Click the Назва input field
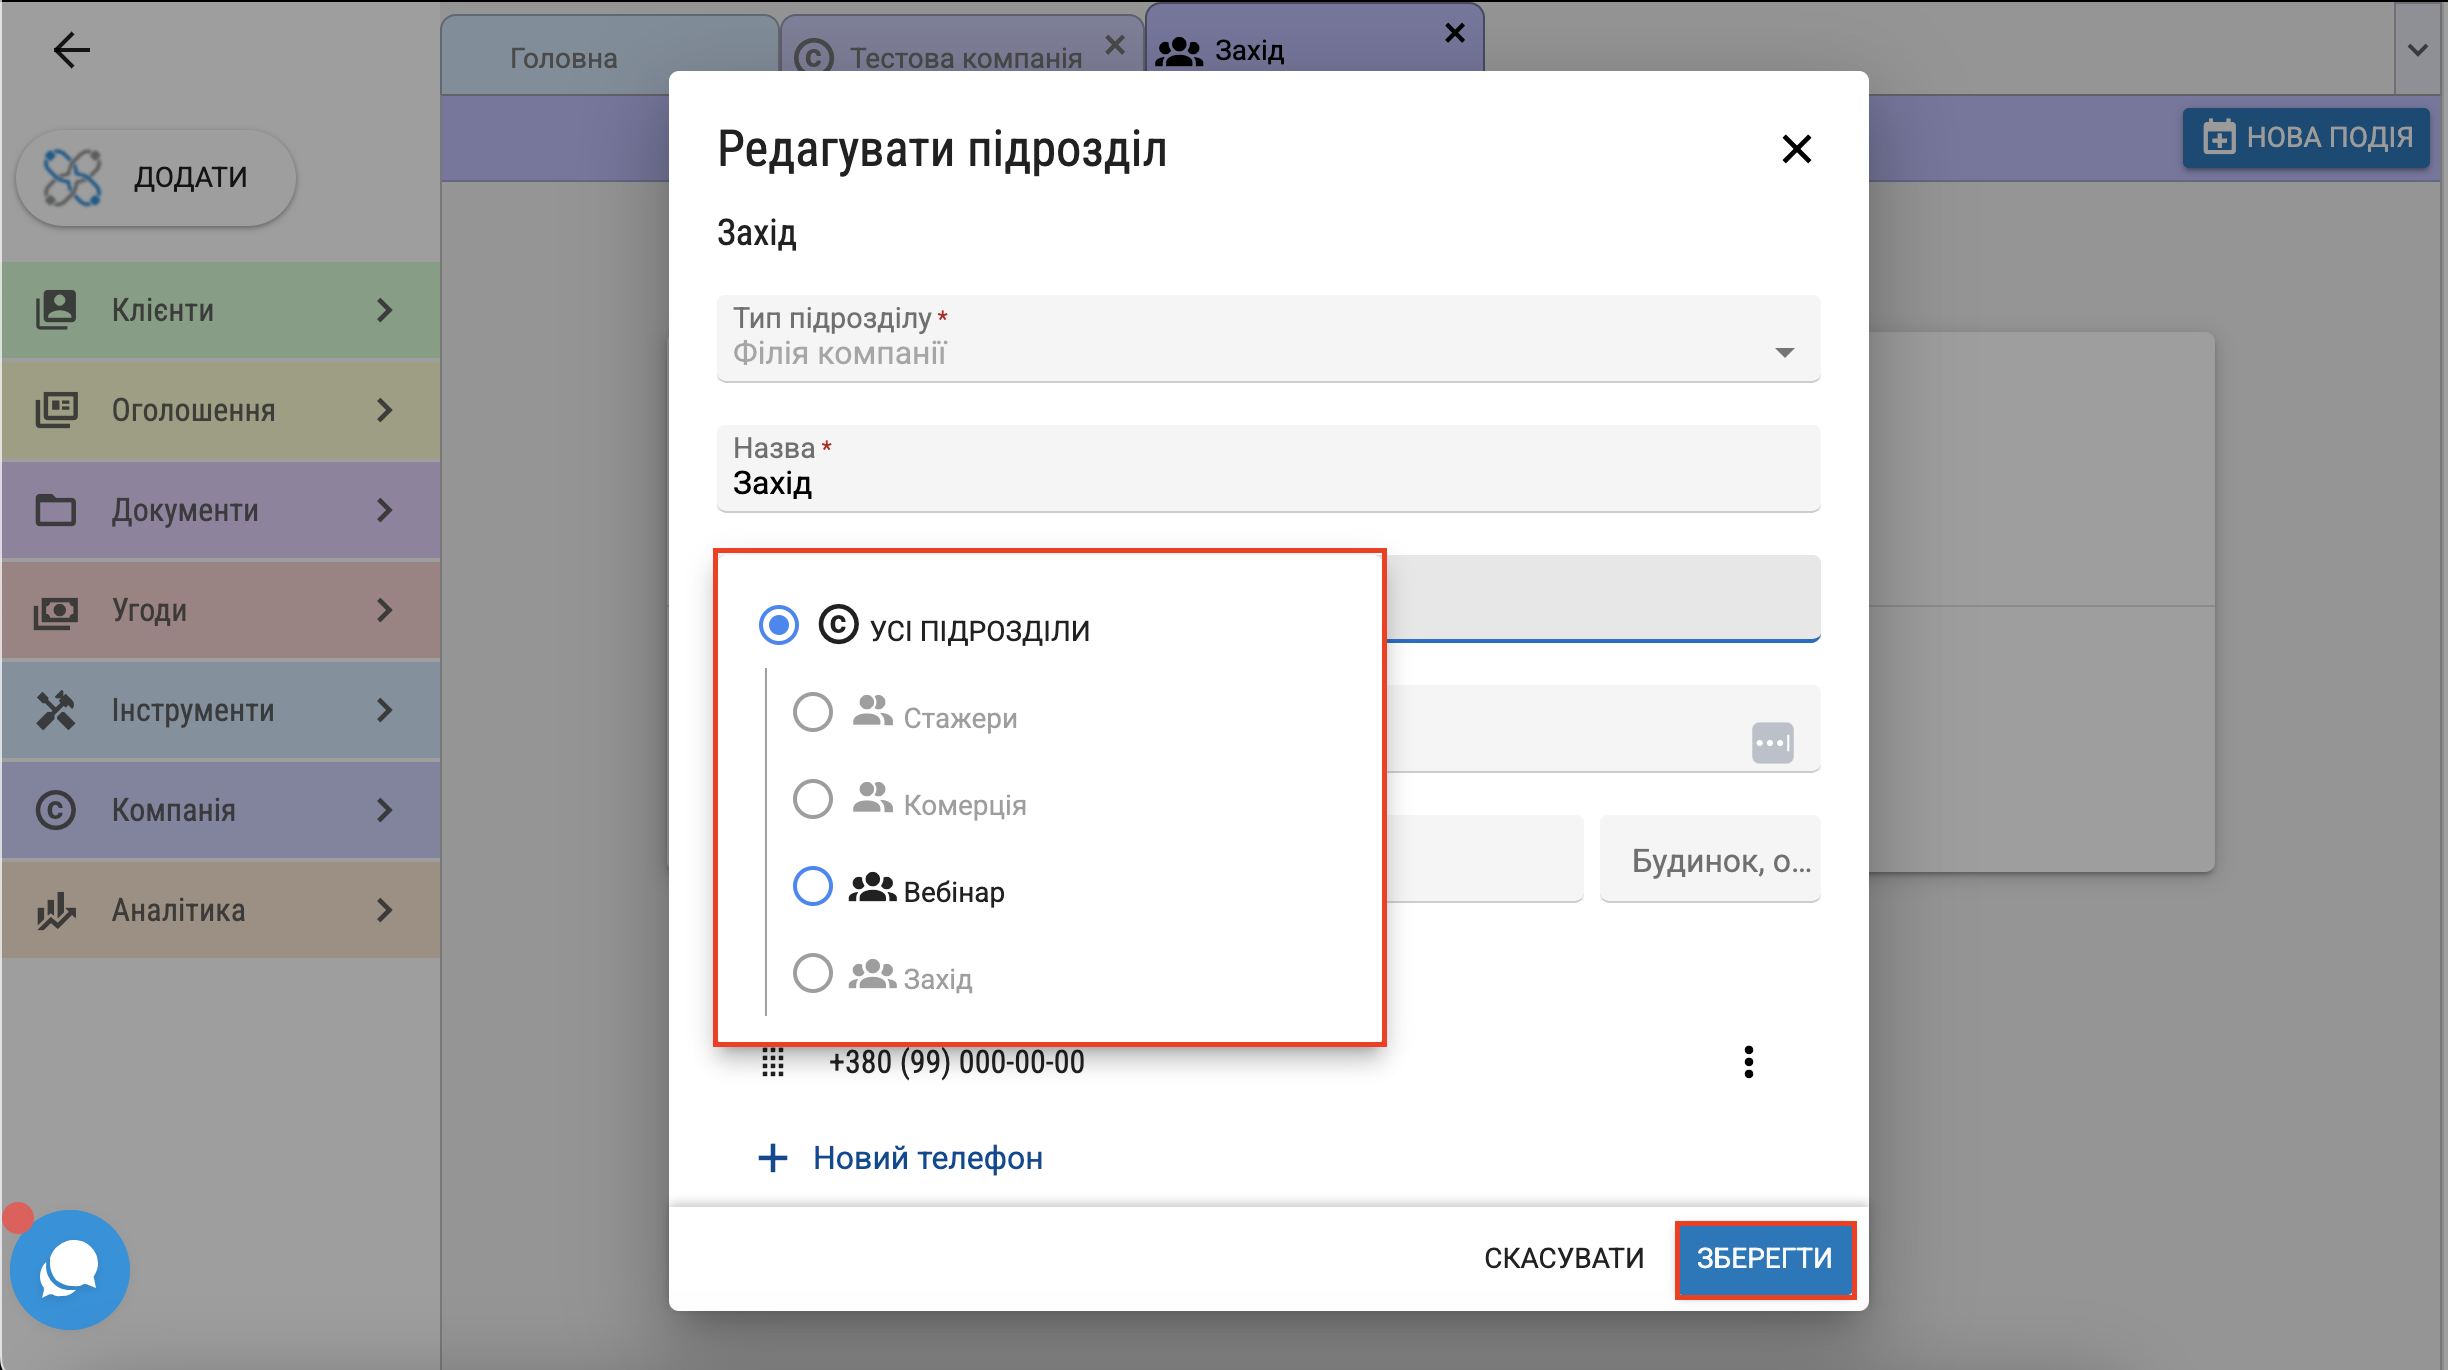The width and height of the screenshot is (2448, 1370). tap(1267, 482)
